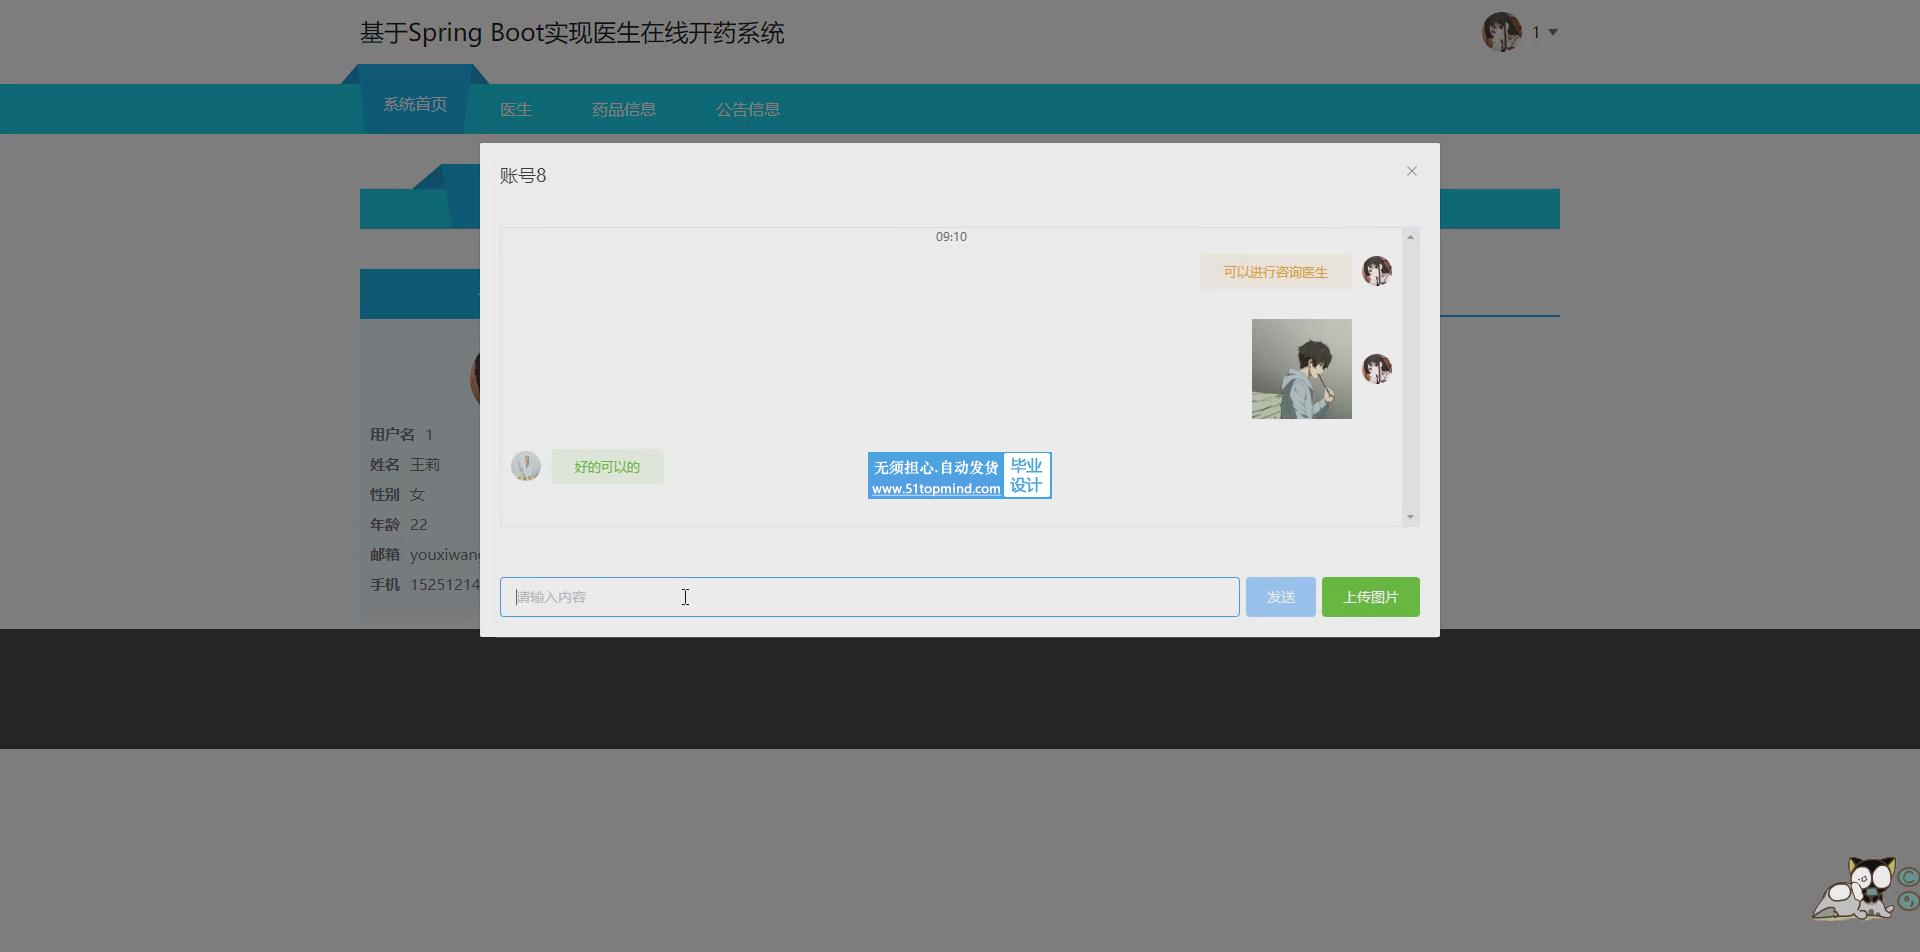The height and width of the screenshot is (952, 1920).
Task: Open the sent anime image in the chat
Action: [1301, 369]
